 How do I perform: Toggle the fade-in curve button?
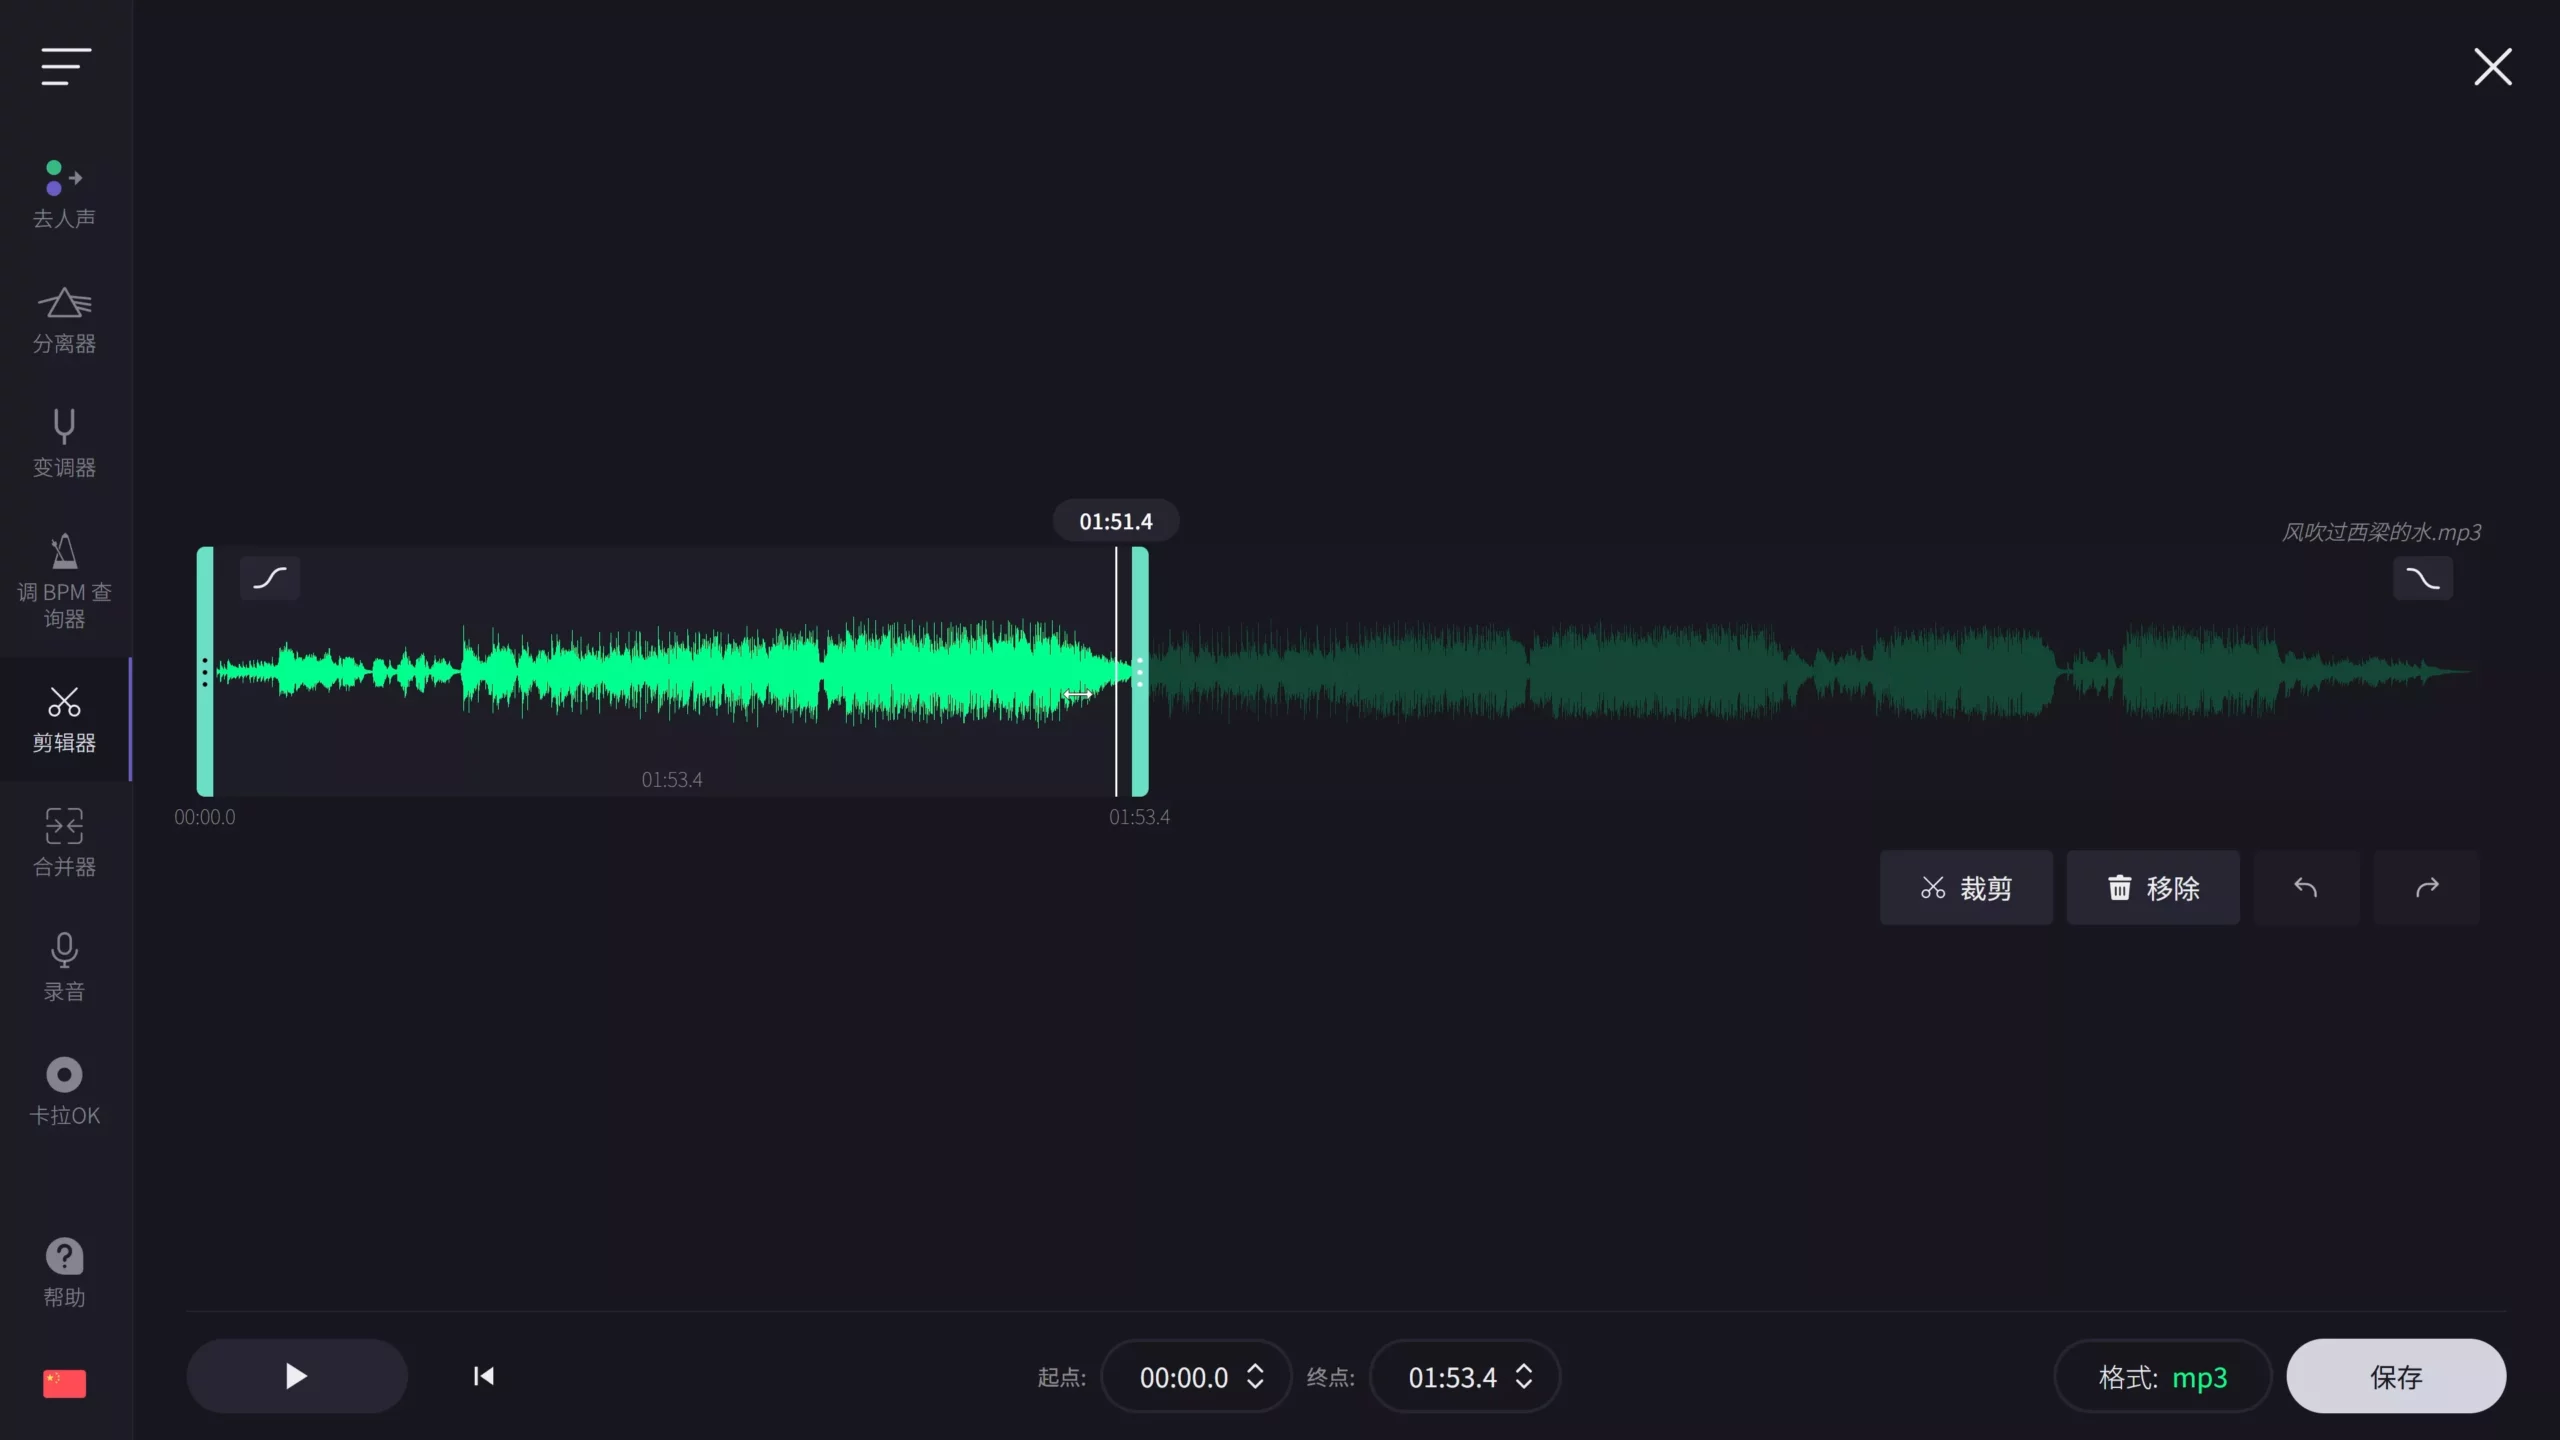(x=270, y=578)
